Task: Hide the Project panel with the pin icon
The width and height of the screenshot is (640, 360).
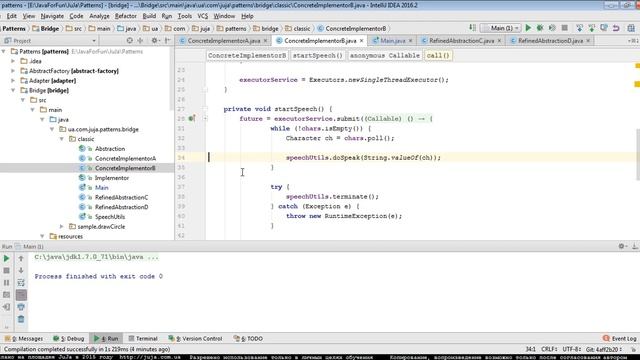Action: 167,40
